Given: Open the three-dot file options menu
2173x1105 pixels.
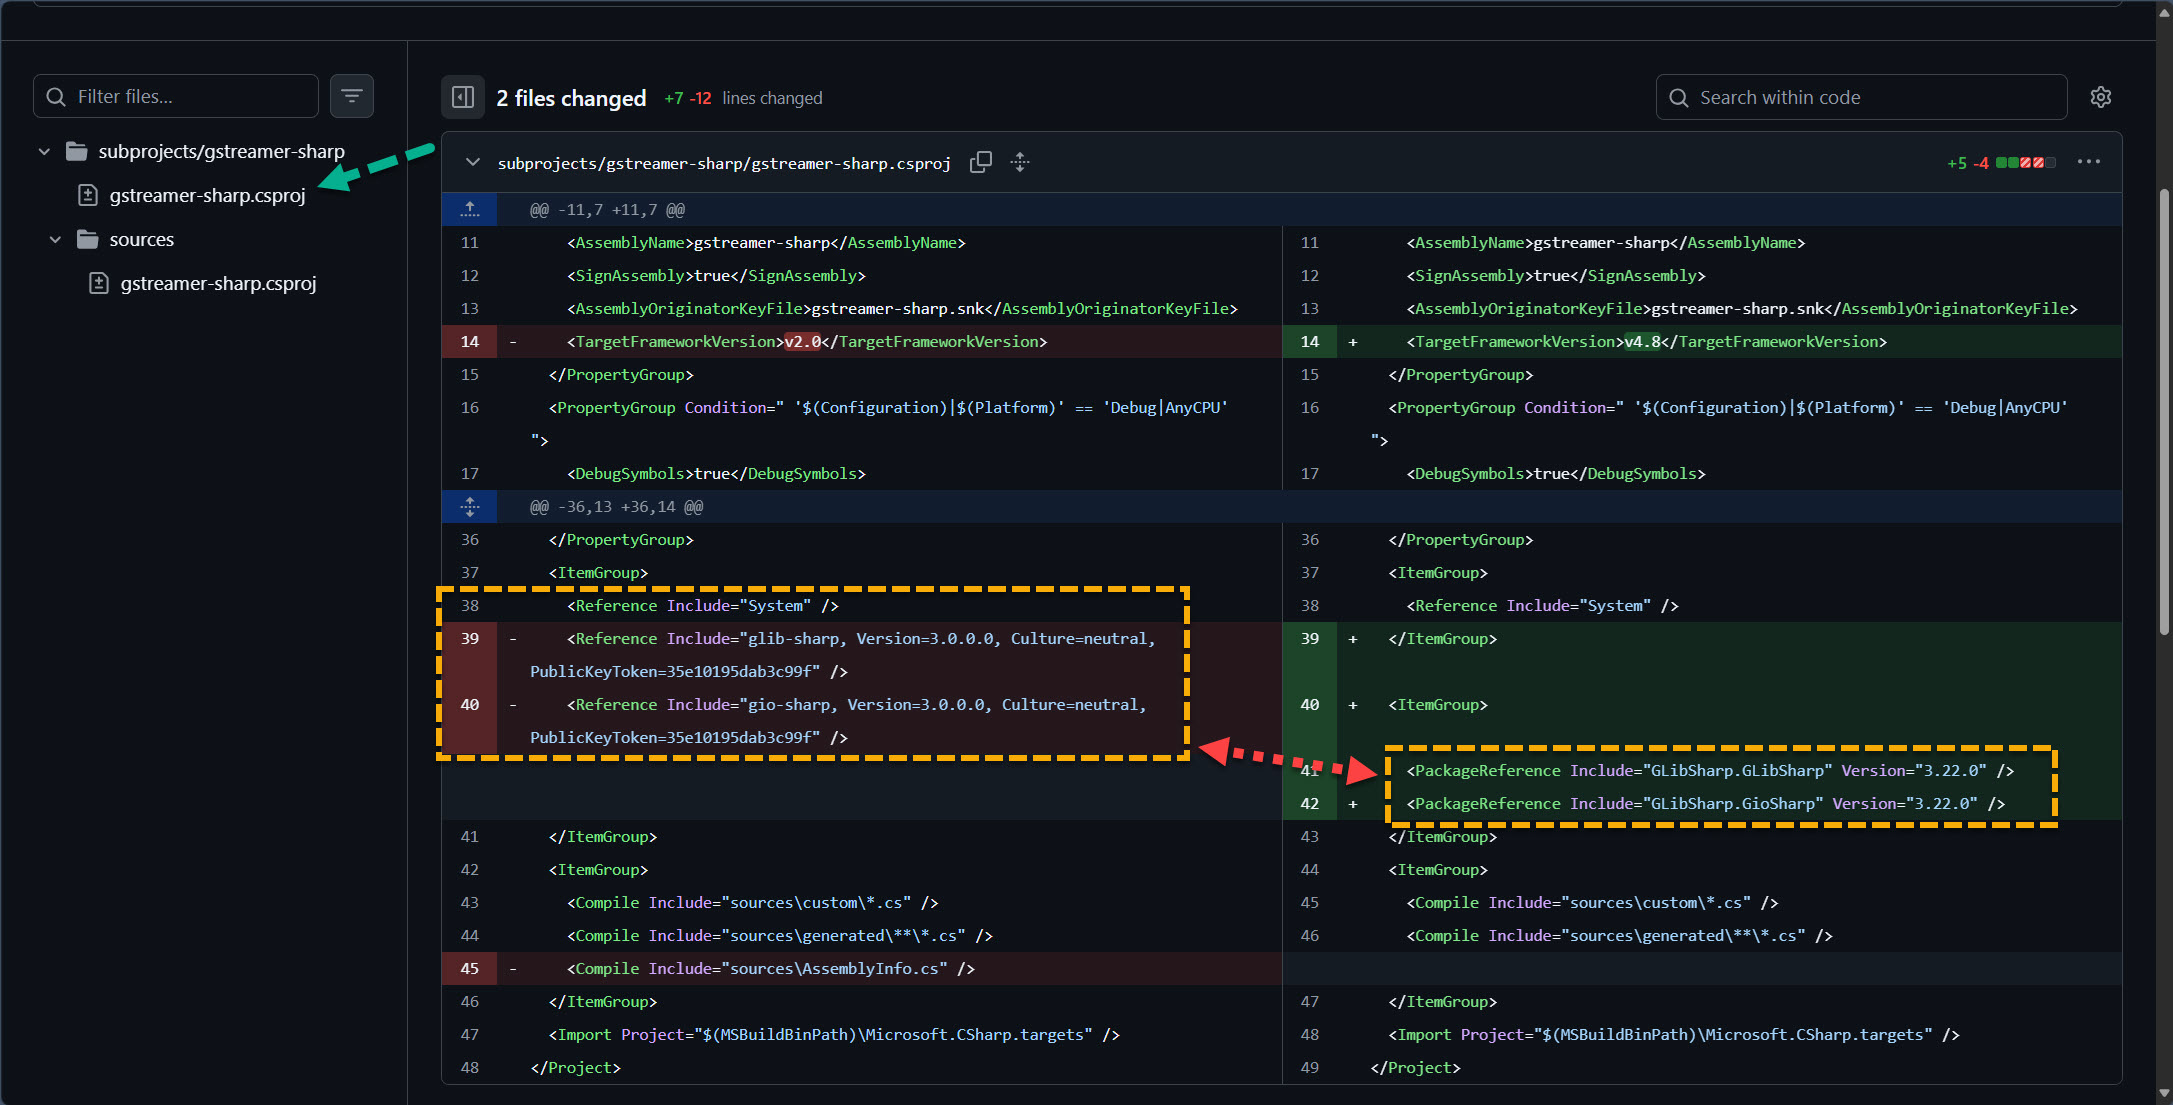Looking at the screenshot, I should coord(2088,162).
